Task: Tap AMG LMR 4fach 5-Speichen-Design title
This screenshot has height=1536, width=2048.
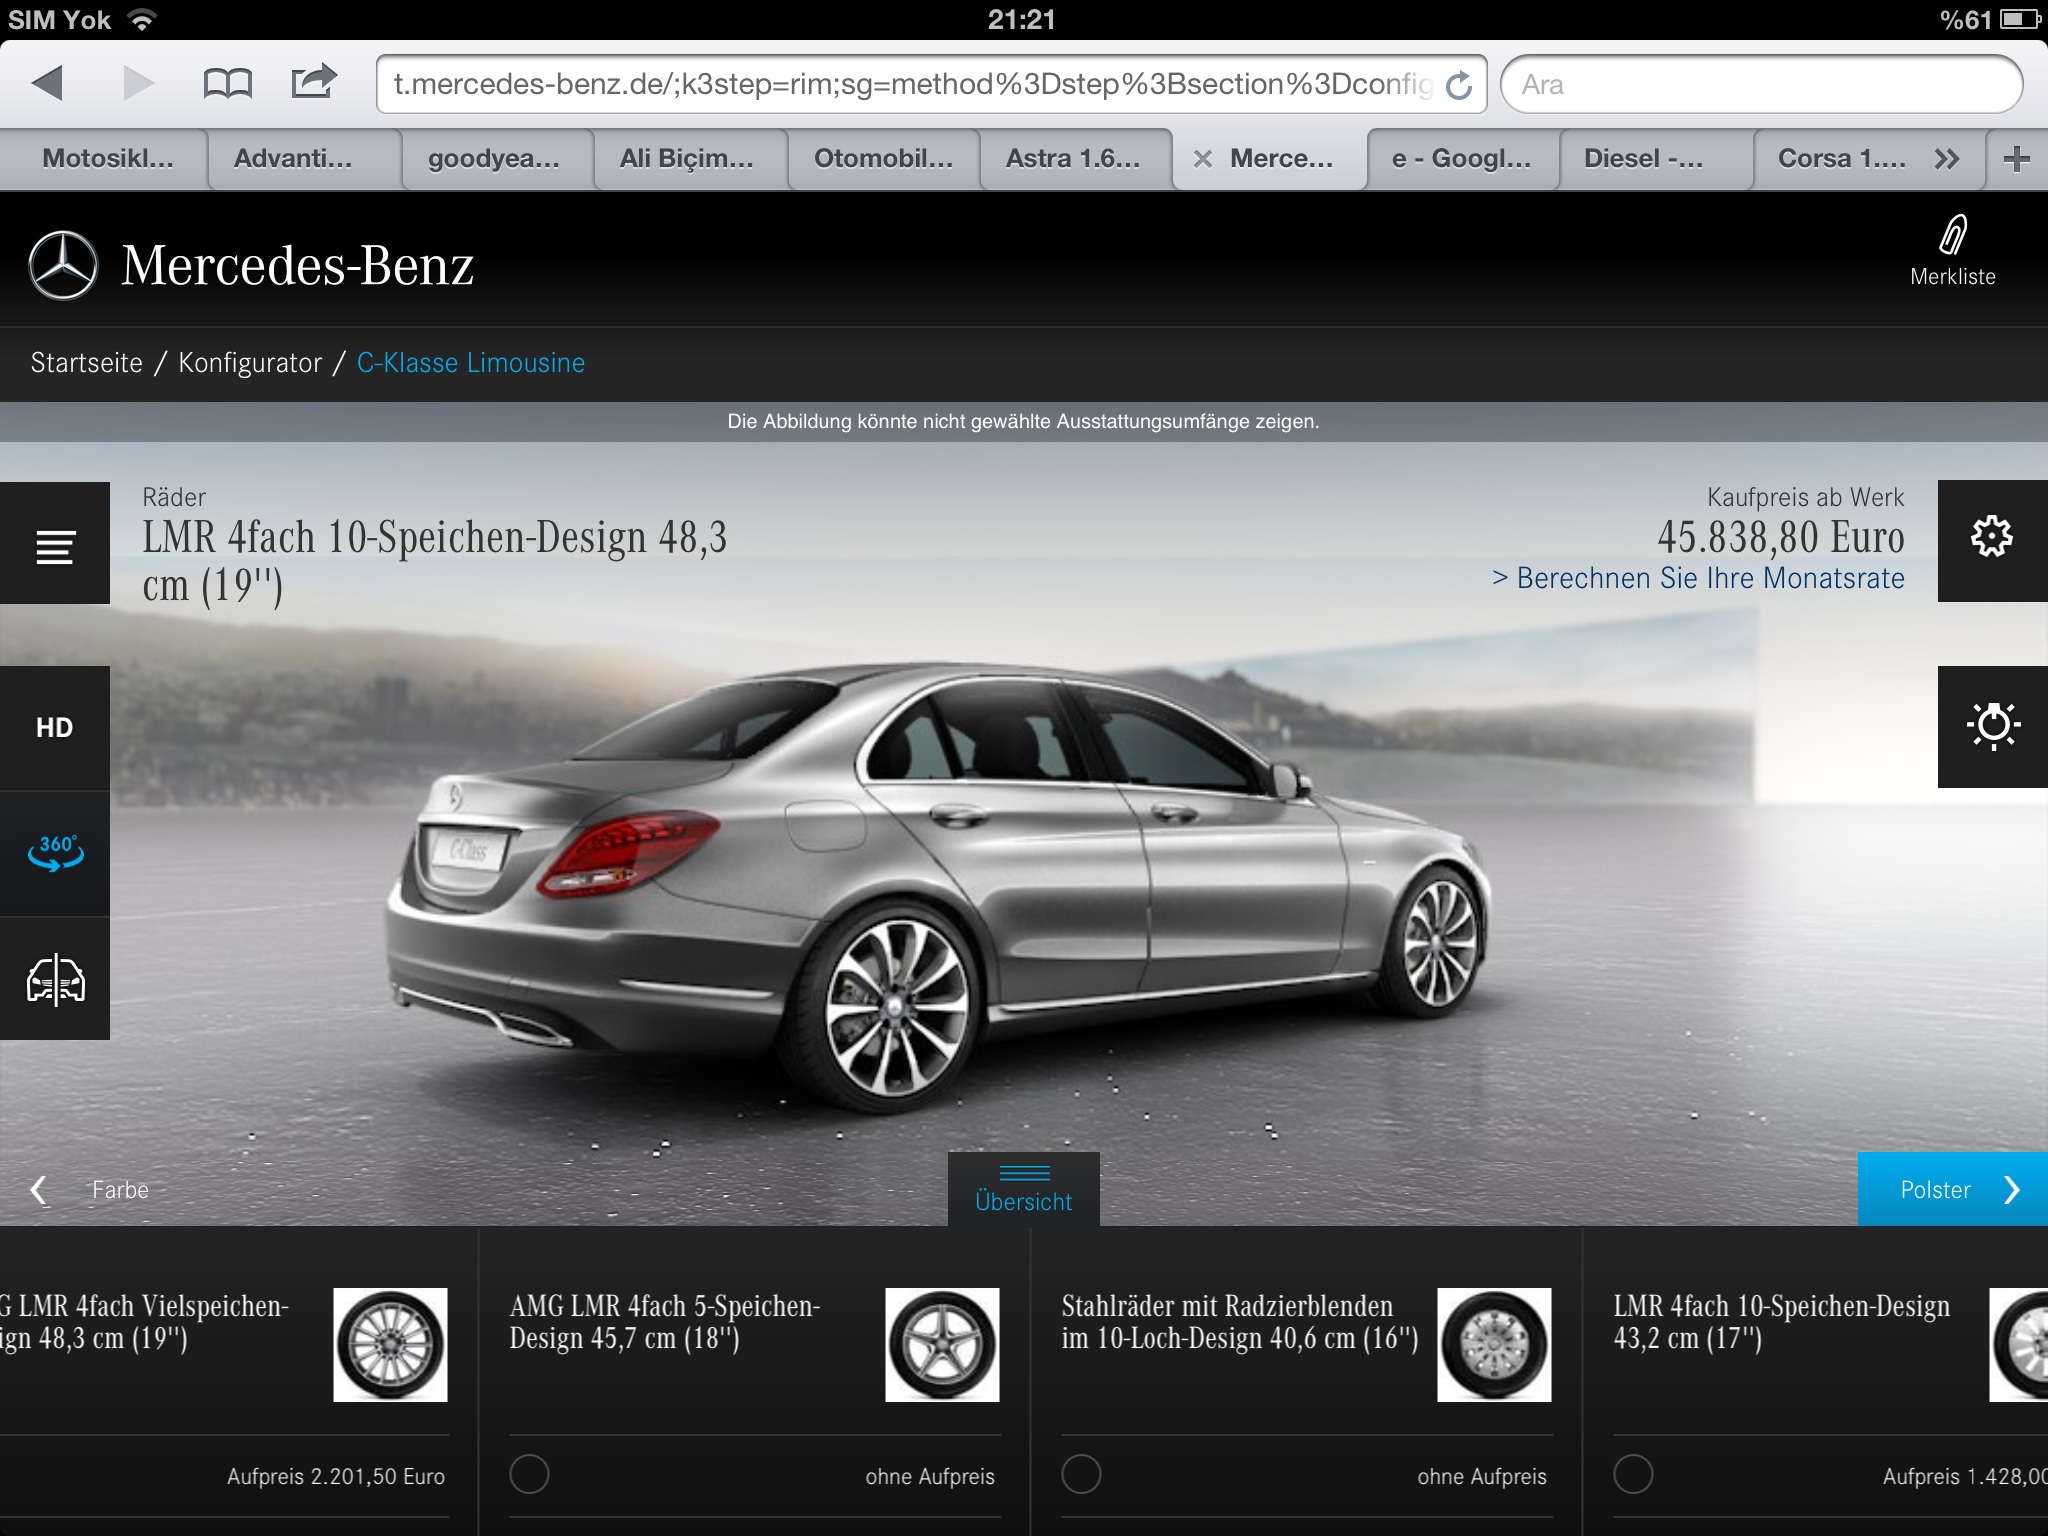Action: pos(665,1322)
